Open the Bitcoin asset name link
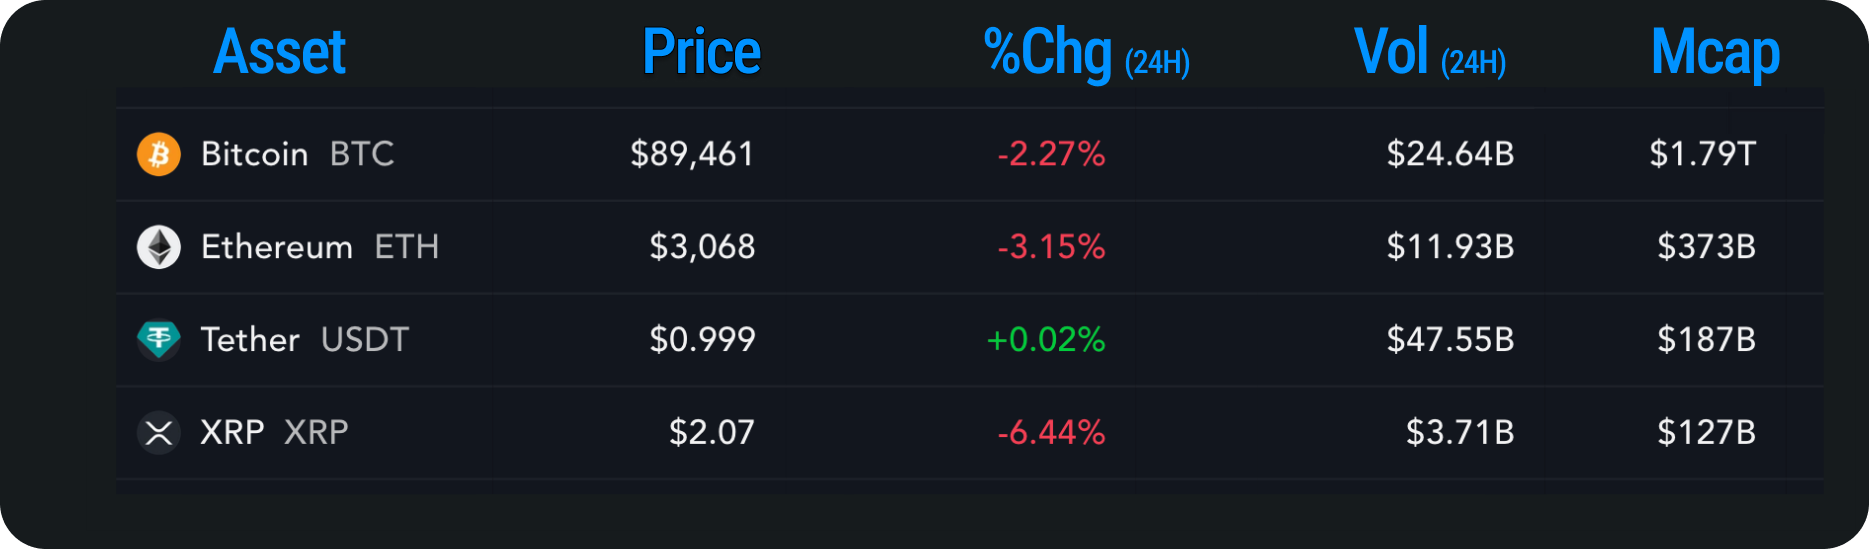The height and width of the screenshot is (549, 1869). (x=254, y=154)
